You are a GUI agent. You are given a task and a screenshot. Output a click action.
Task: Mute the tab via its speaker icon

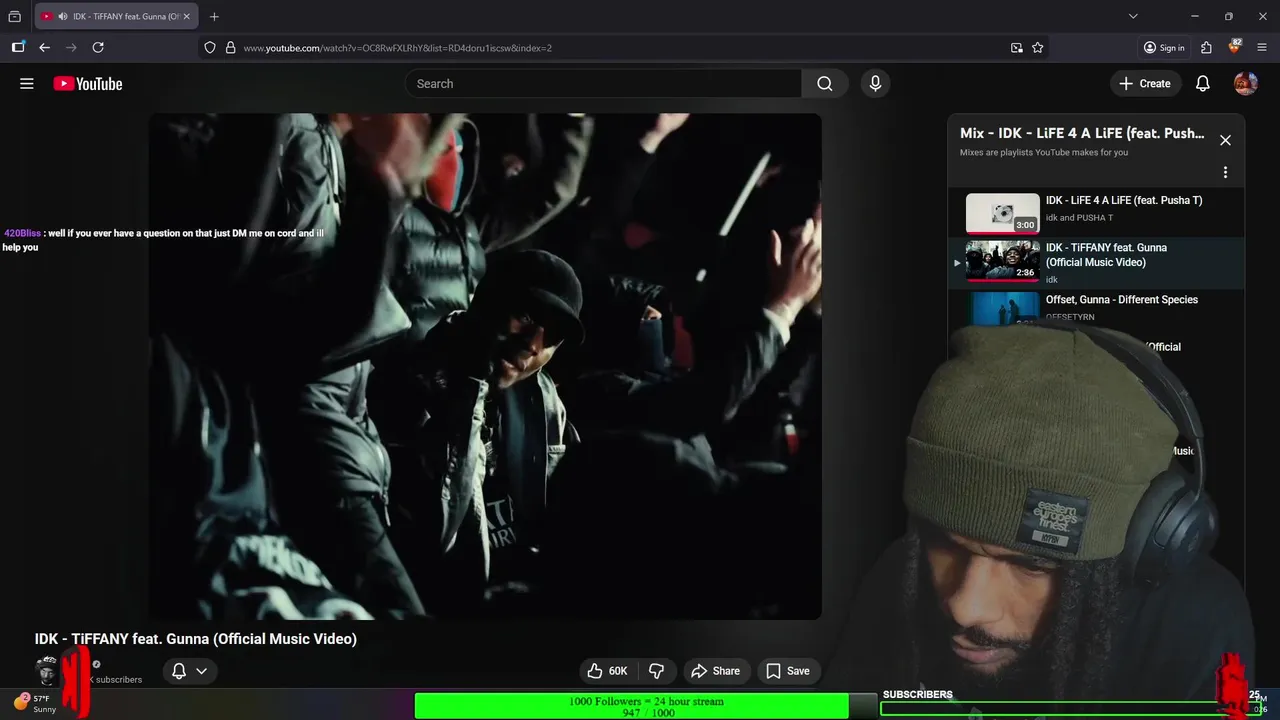[64, 17]
